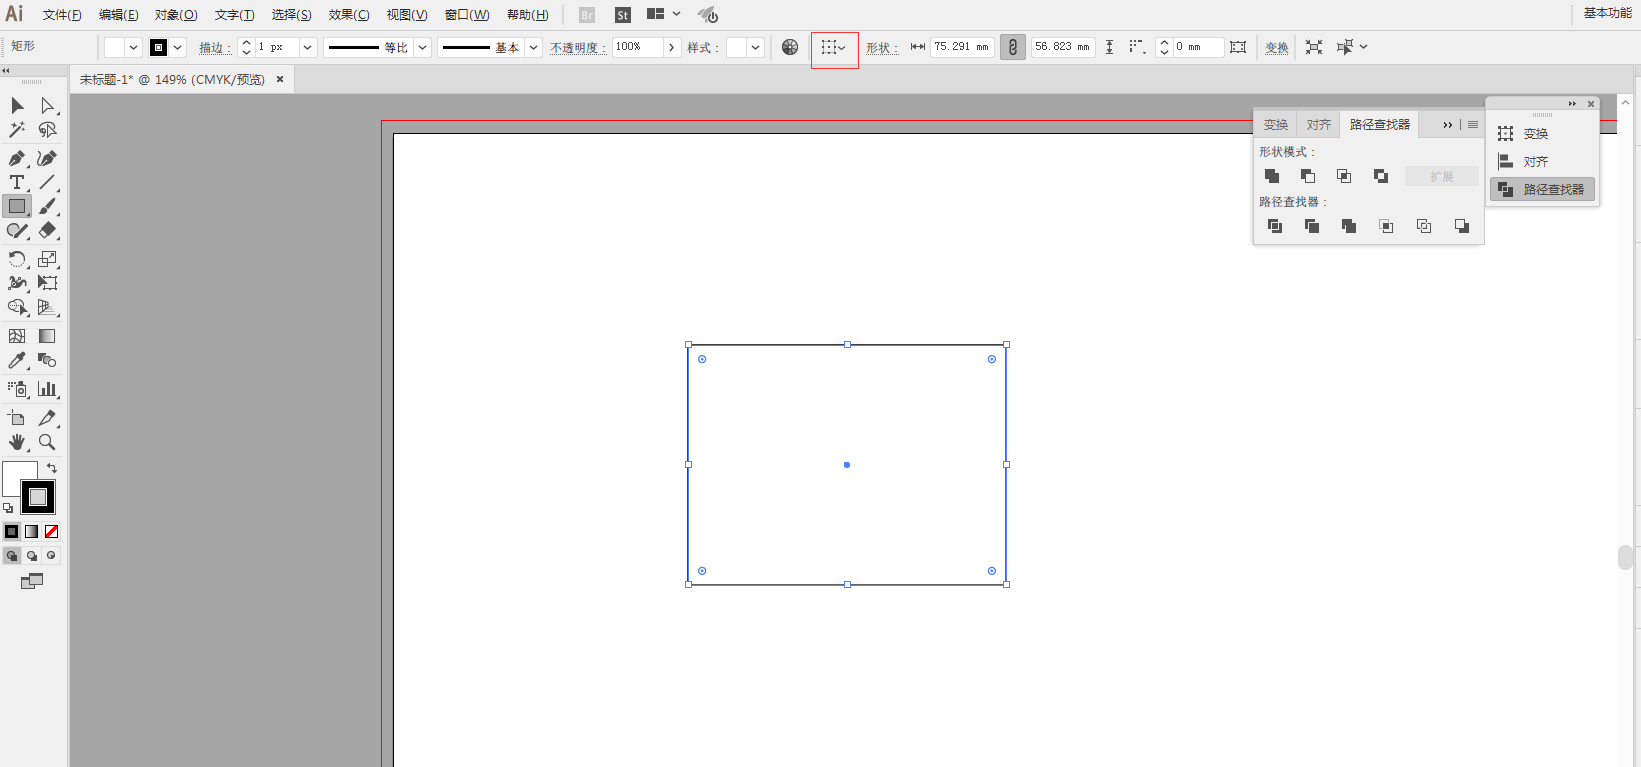Enable Draw Inside mode
The width and height of the screenshot is (1641, 767).
(x=51, y=556)
